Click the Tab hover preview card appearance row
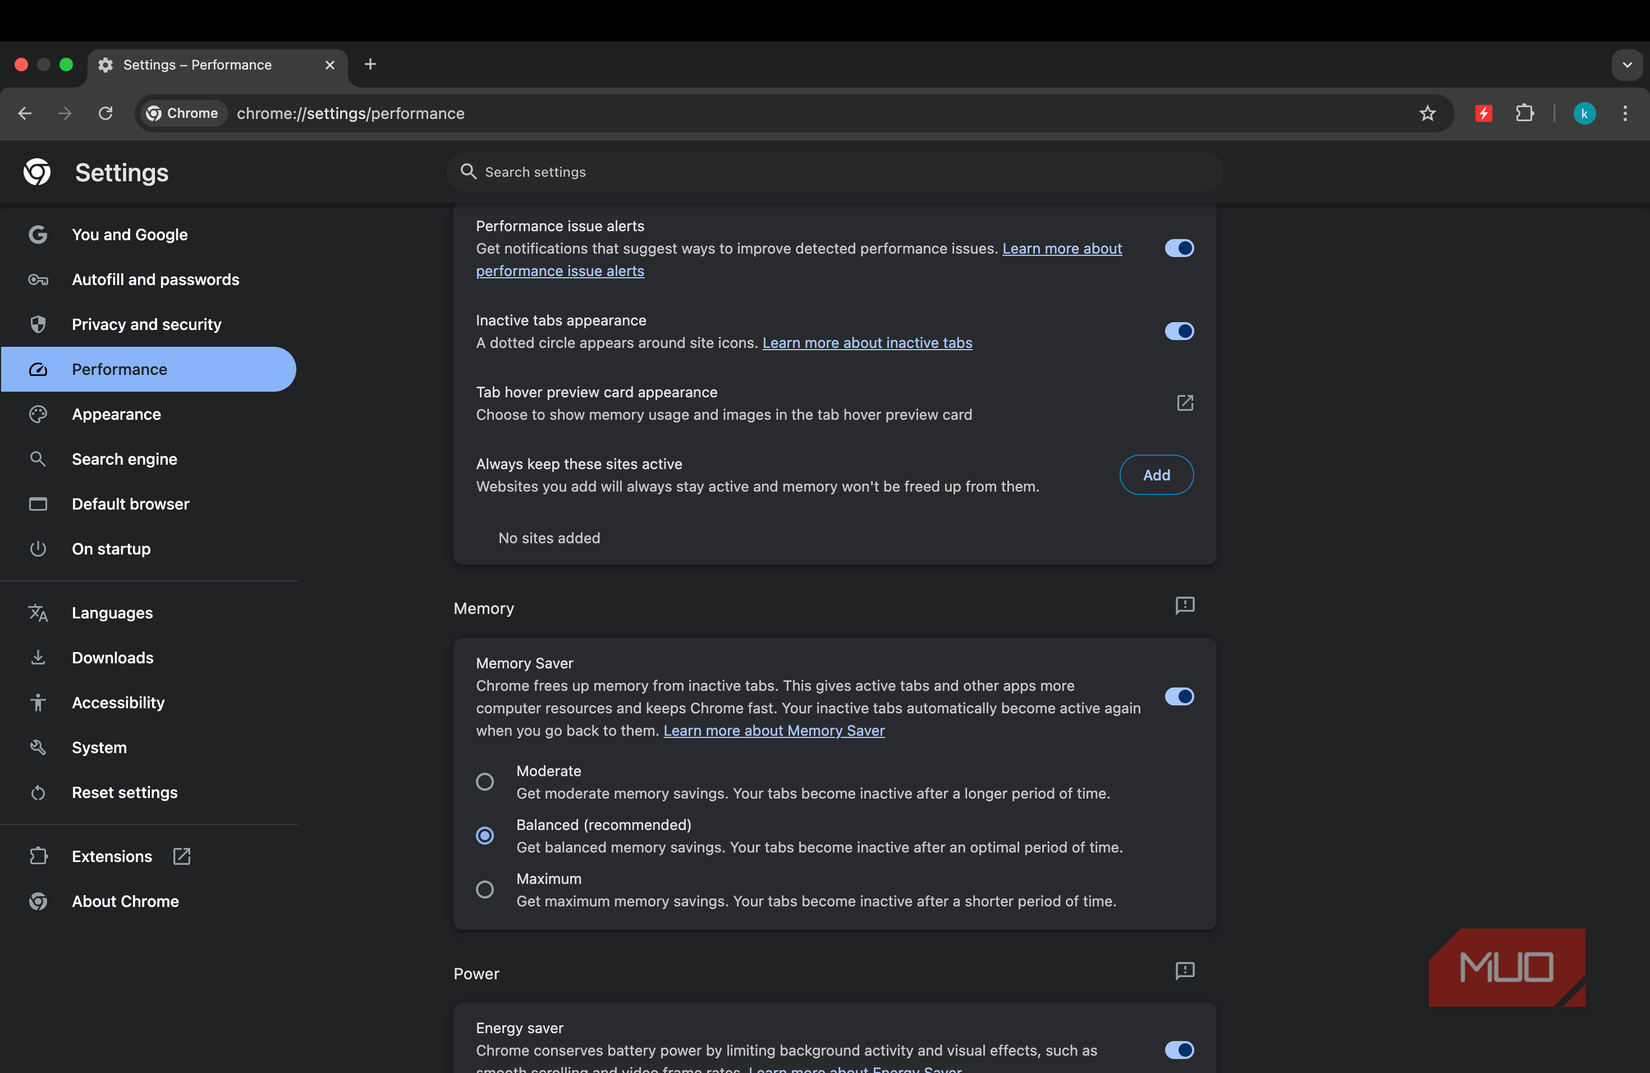Viewport: 1650px width, 1073px height. click(x=835, y=403)
